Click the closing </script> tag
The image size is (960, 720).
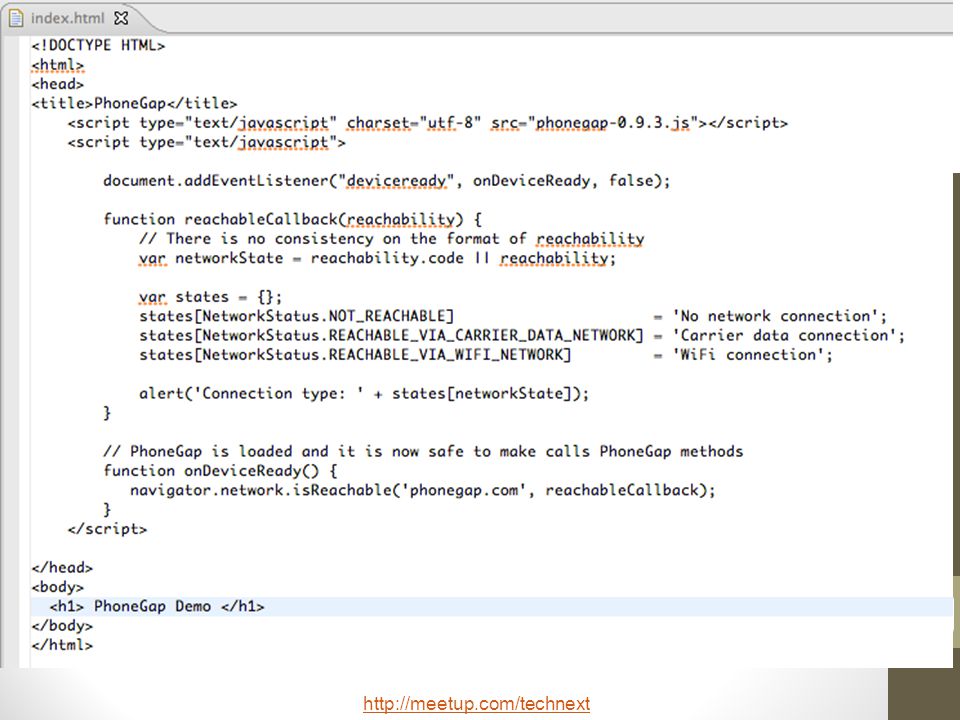click(x=107, y=529)
